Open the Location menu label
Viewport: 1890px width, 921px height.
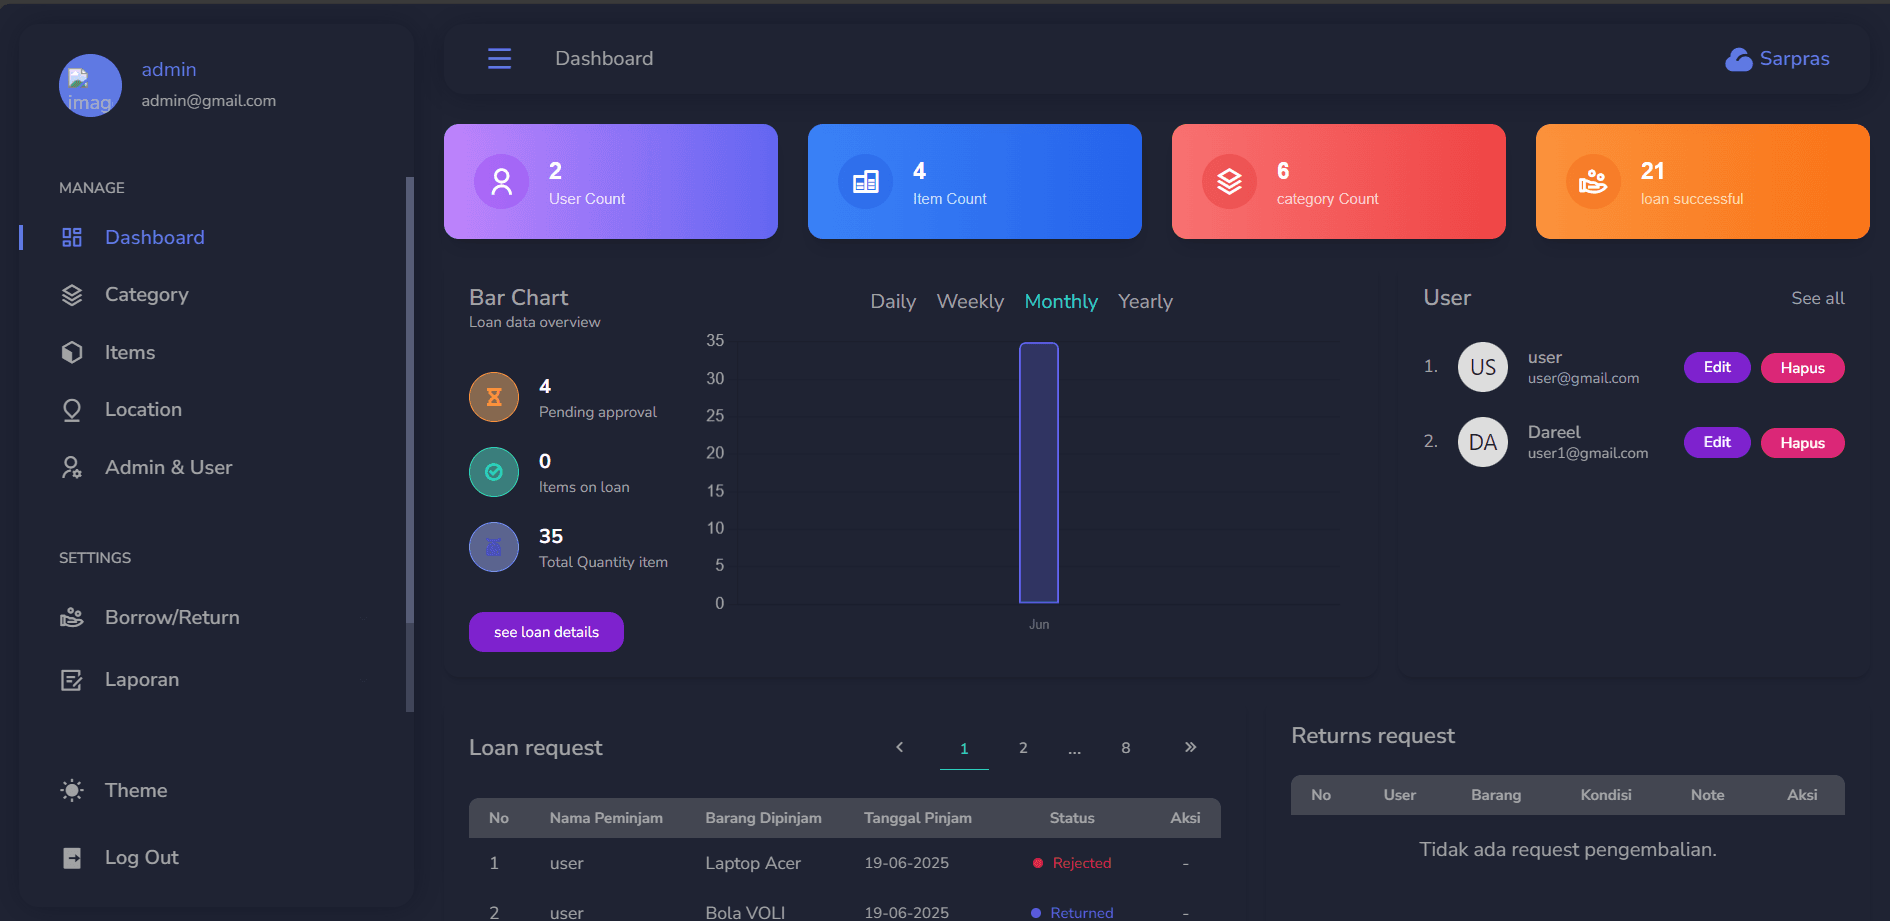tap(143, 410)
